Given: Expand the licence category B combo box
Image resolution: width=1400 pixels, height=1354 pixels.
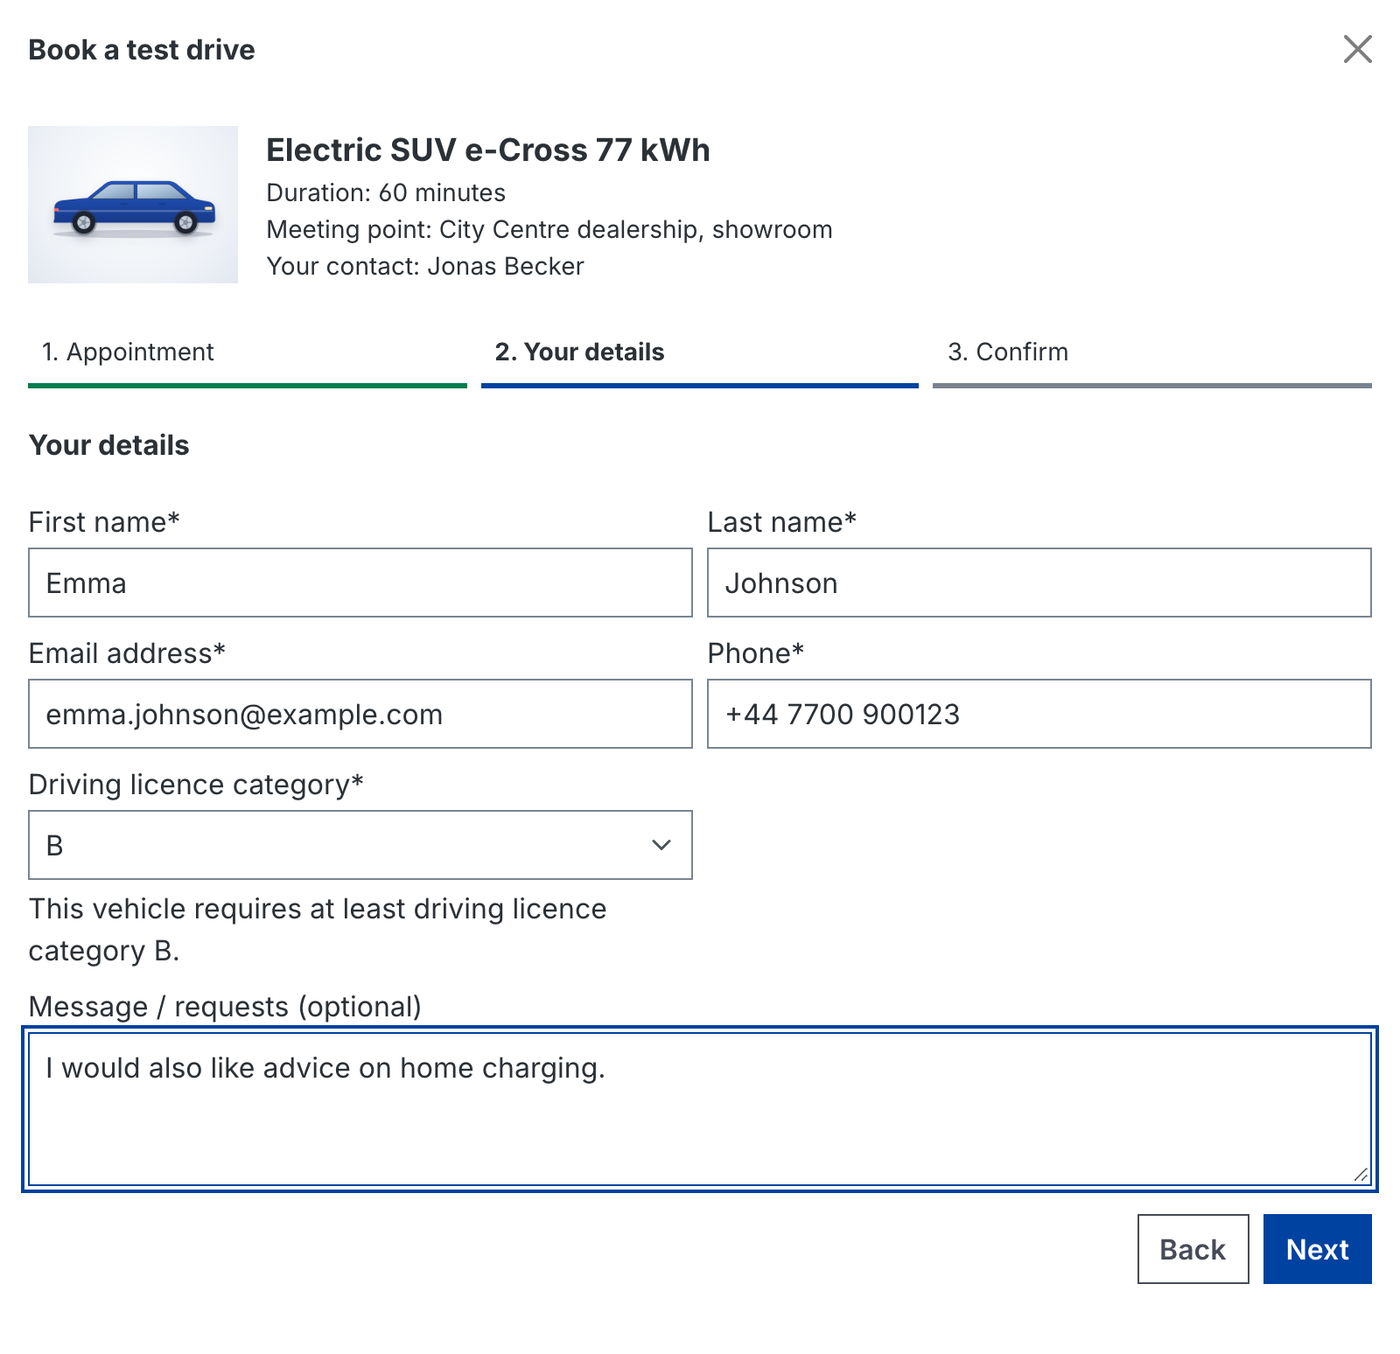Looking at the screenshot, I should pyautogui.click(x=360, y=845).
